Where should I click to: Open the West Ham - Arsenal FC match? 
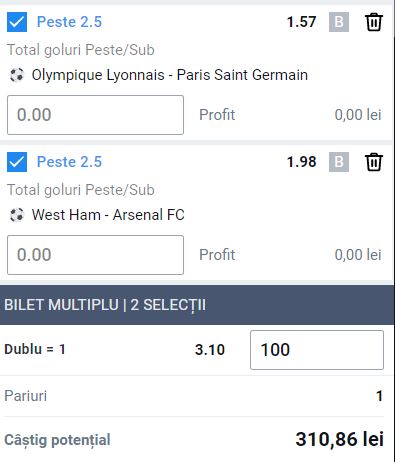[108, 215]
